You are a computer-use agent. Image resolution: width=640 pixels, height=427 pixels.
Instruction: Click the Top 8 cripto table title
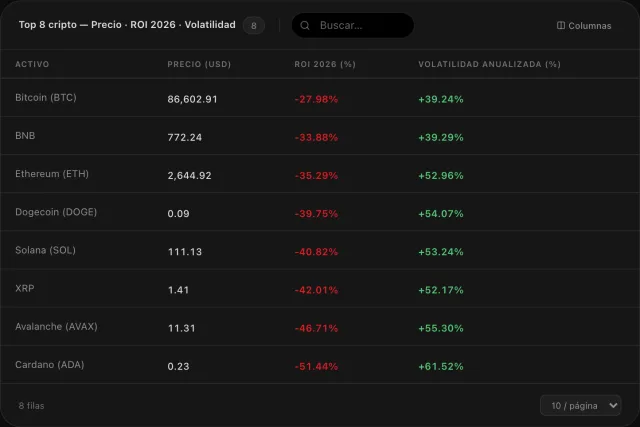tap(127, 25)
